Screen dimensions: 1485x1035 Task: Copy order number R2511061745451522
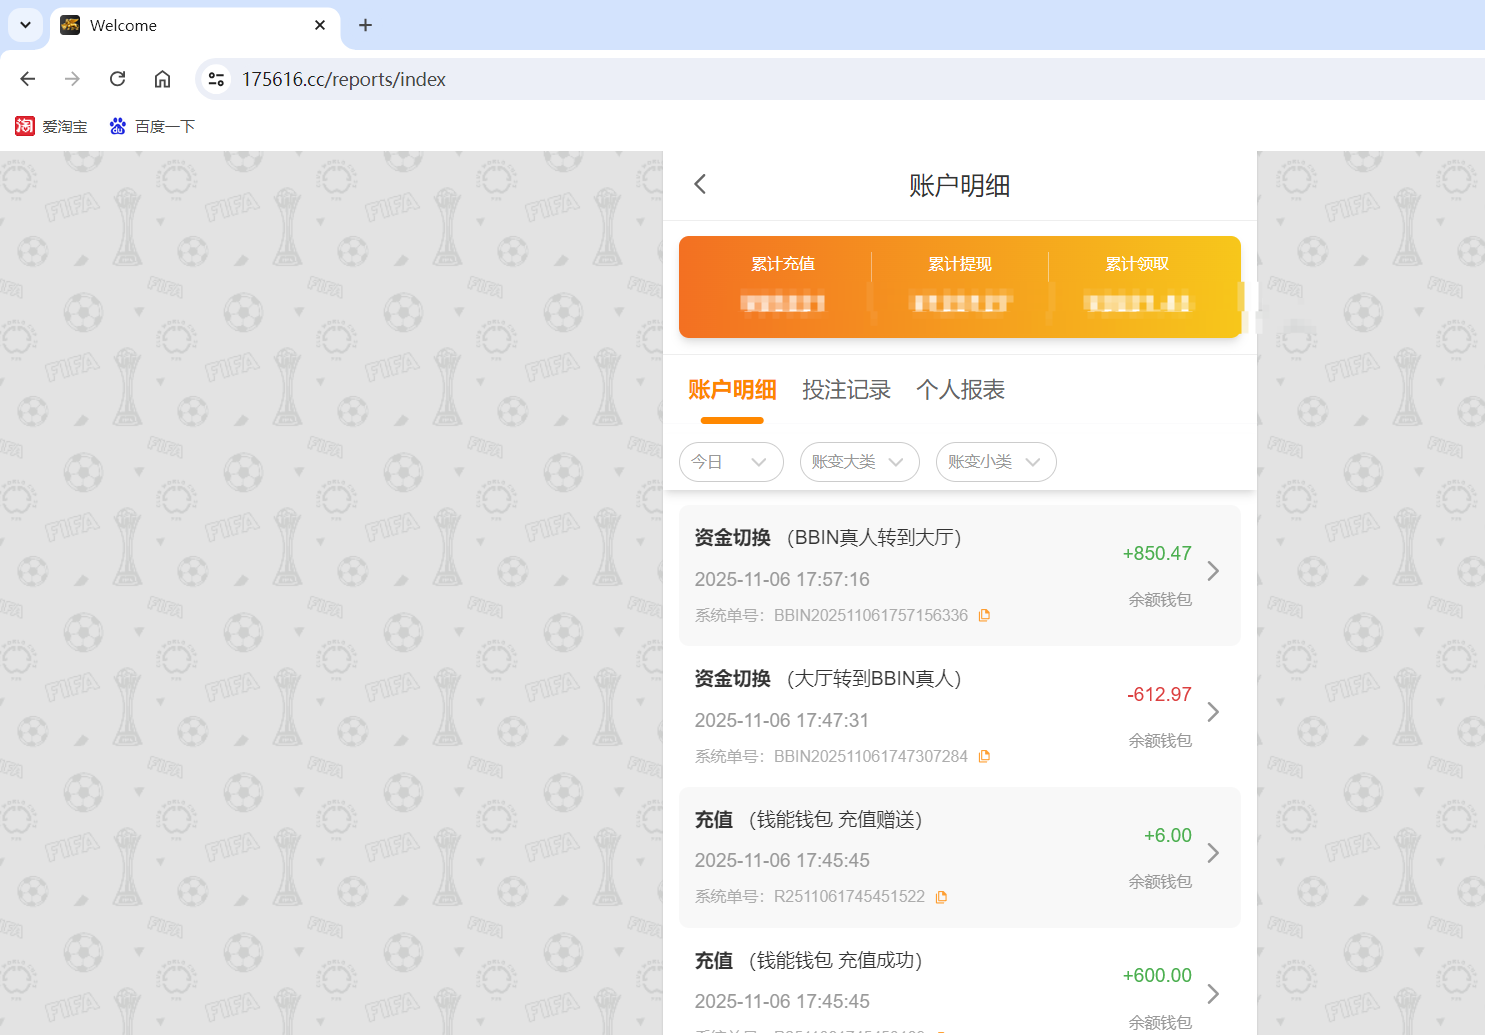[941, 896]
